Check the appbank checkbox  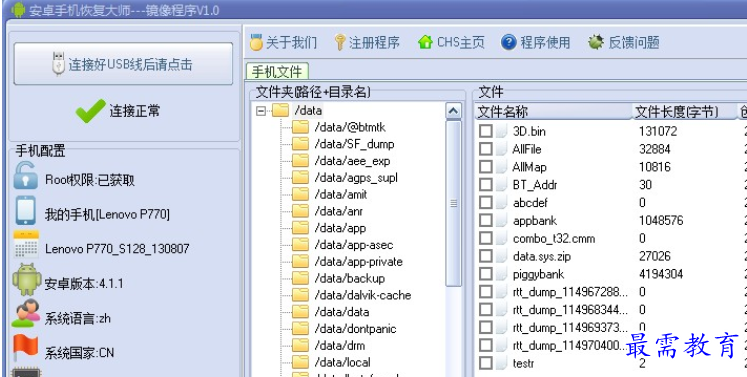485,220
